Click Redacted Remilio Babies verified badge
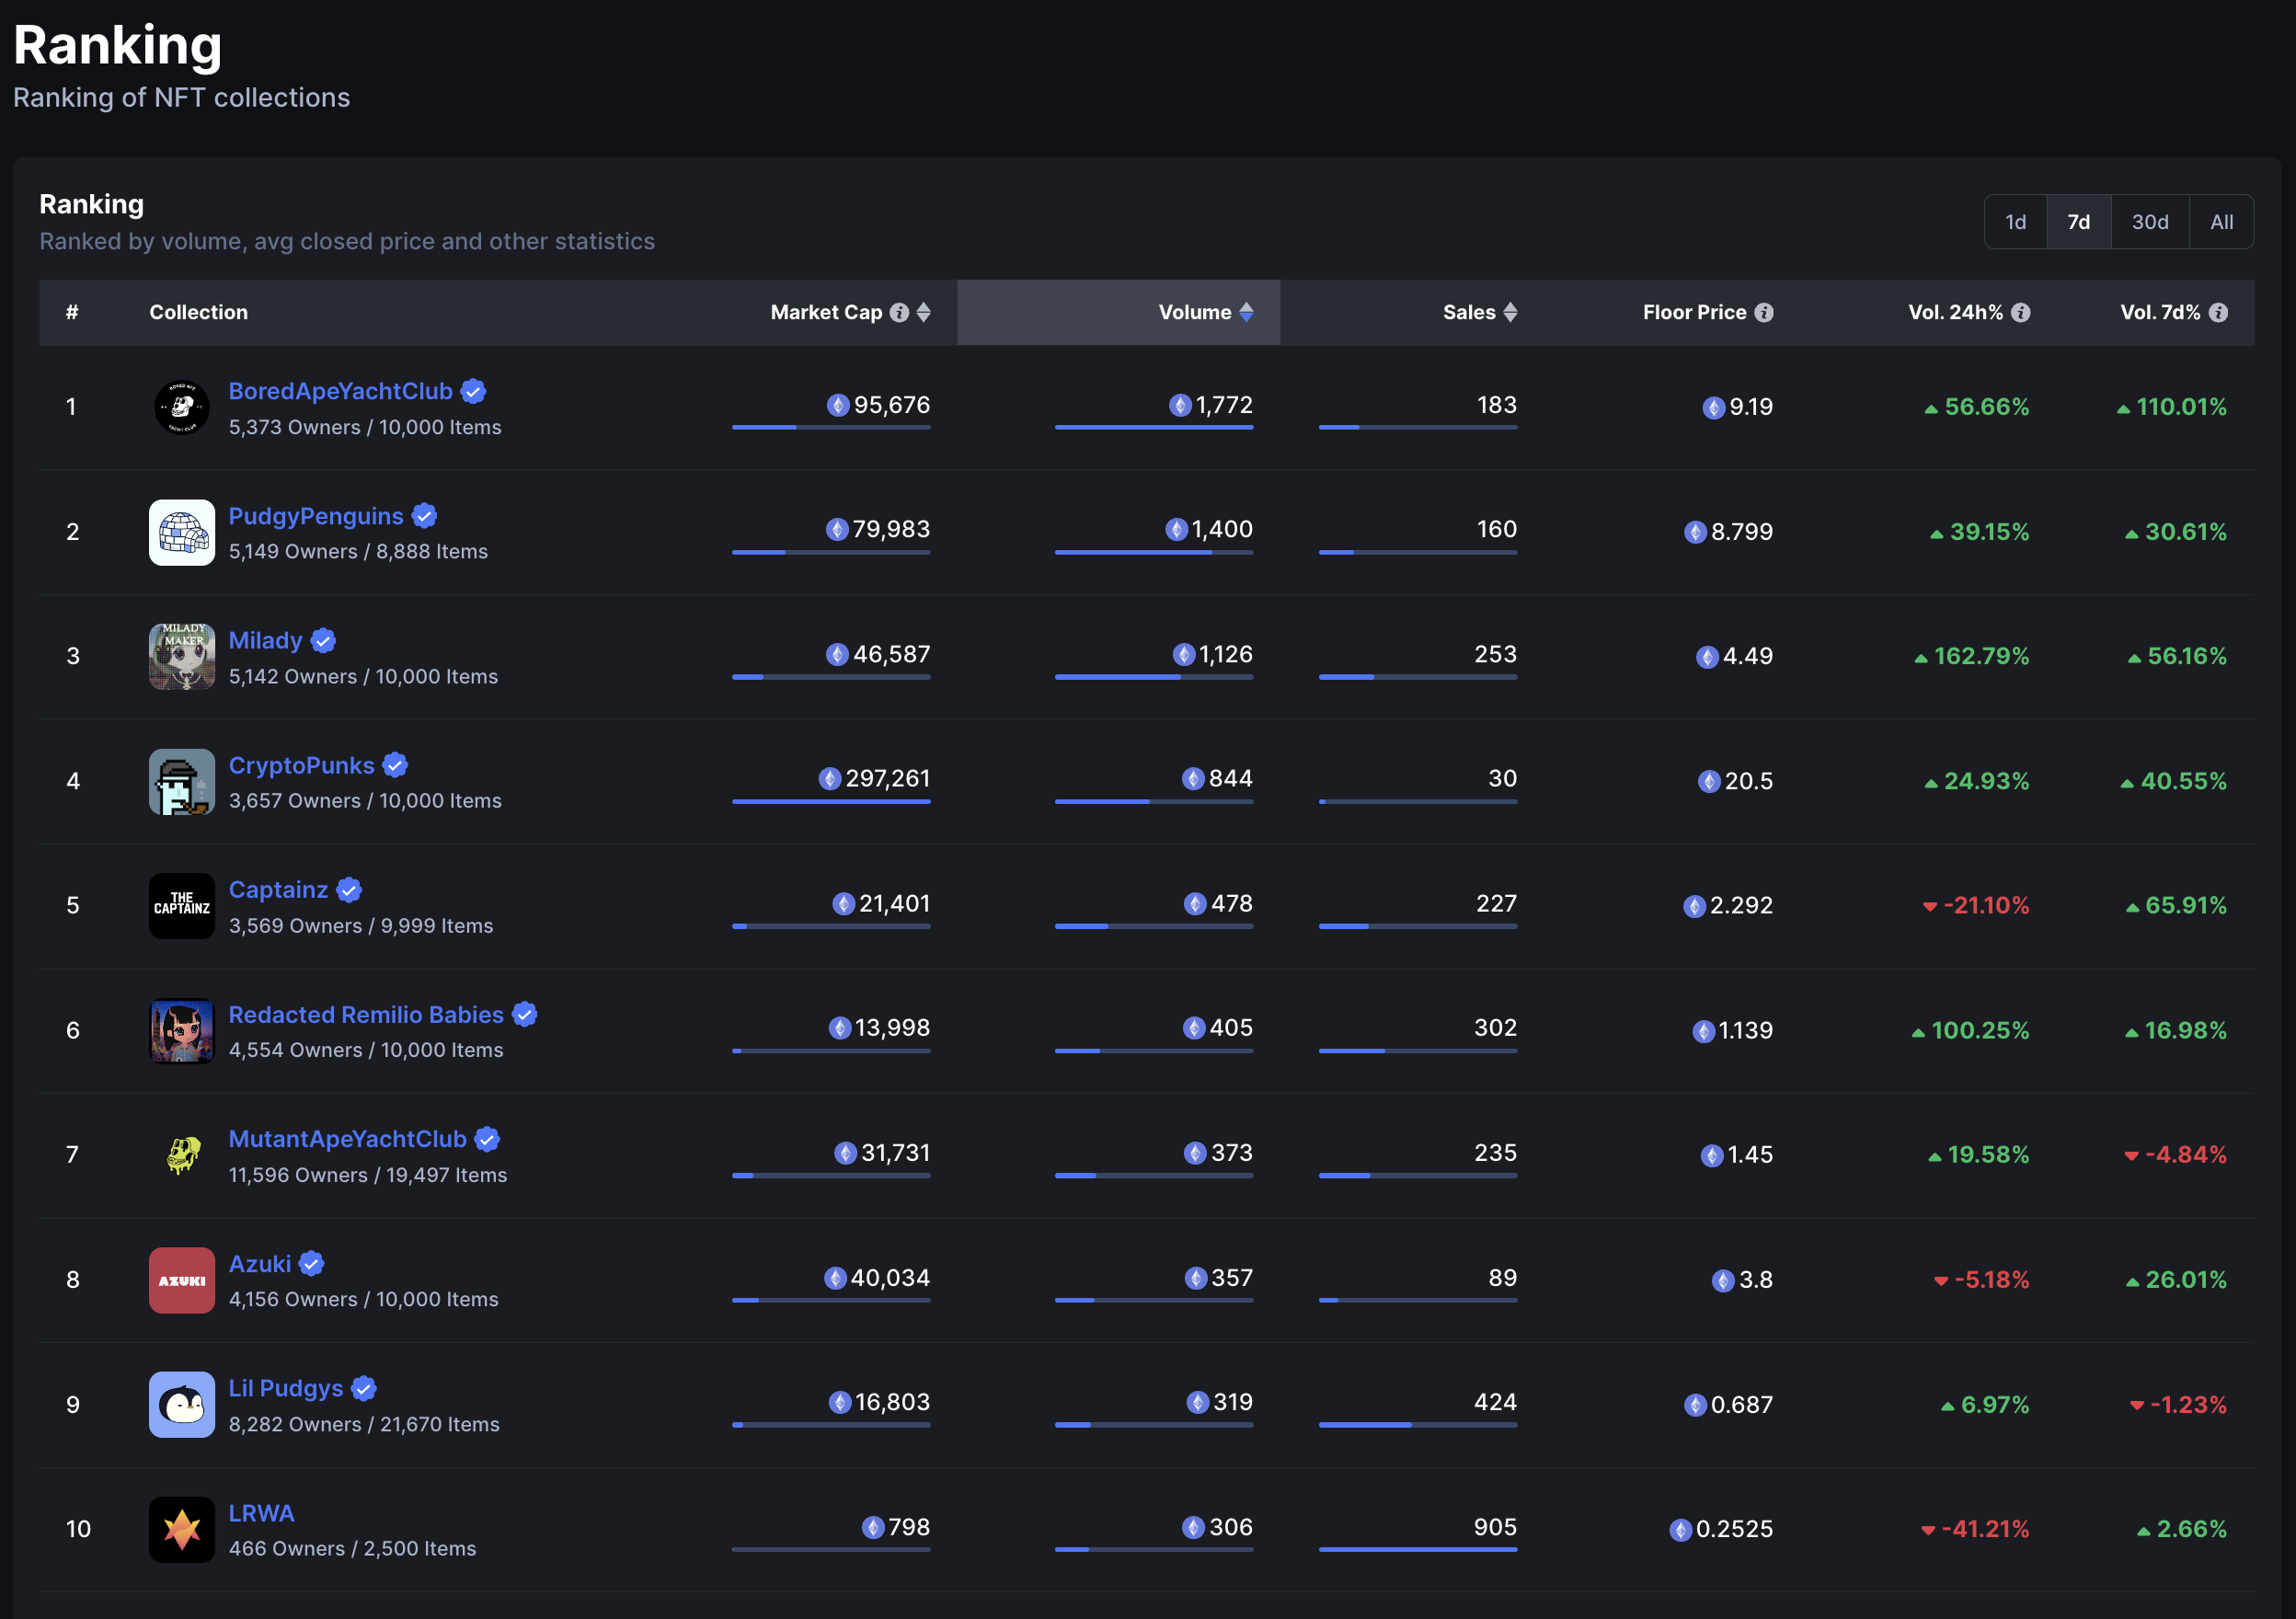Image resolution: width=2296 pixels, height=1619 pixels. point(525,1015)
